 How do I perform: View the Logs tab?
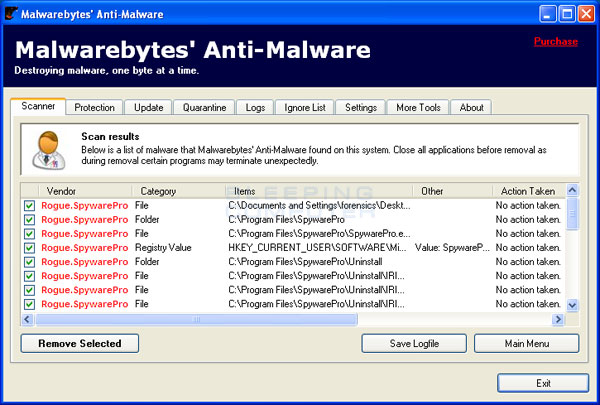[255, 108]
